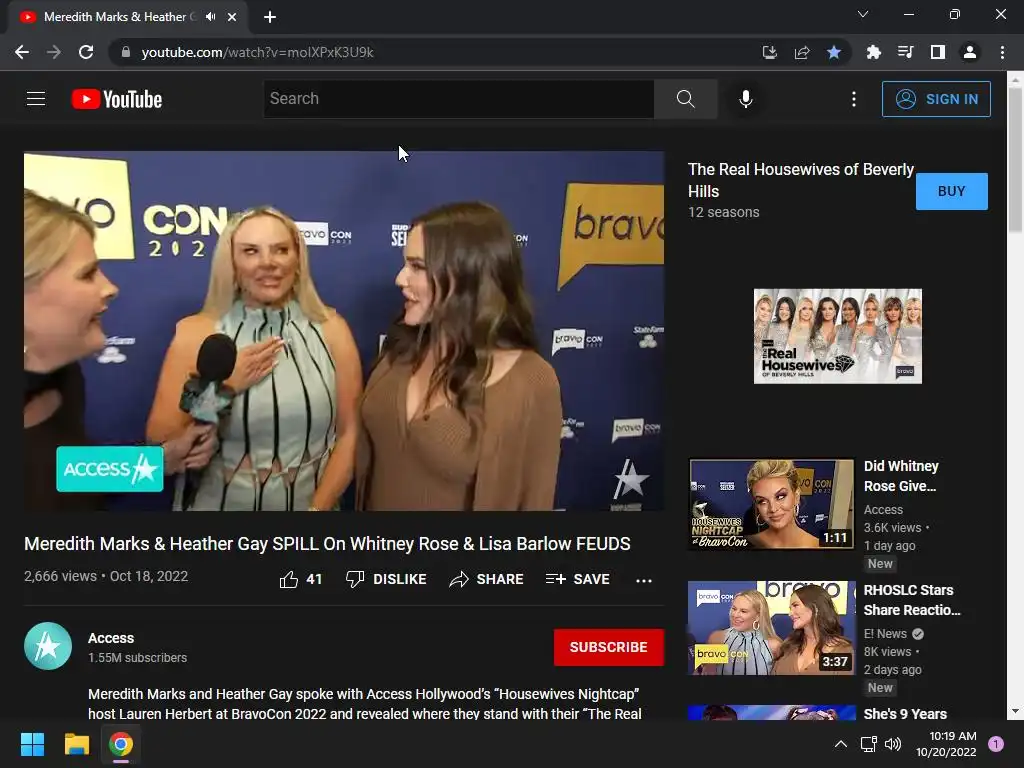Screen dimensions: 1024x768
Task: Start voice search with microphone icon
Action: coord(745,99)
